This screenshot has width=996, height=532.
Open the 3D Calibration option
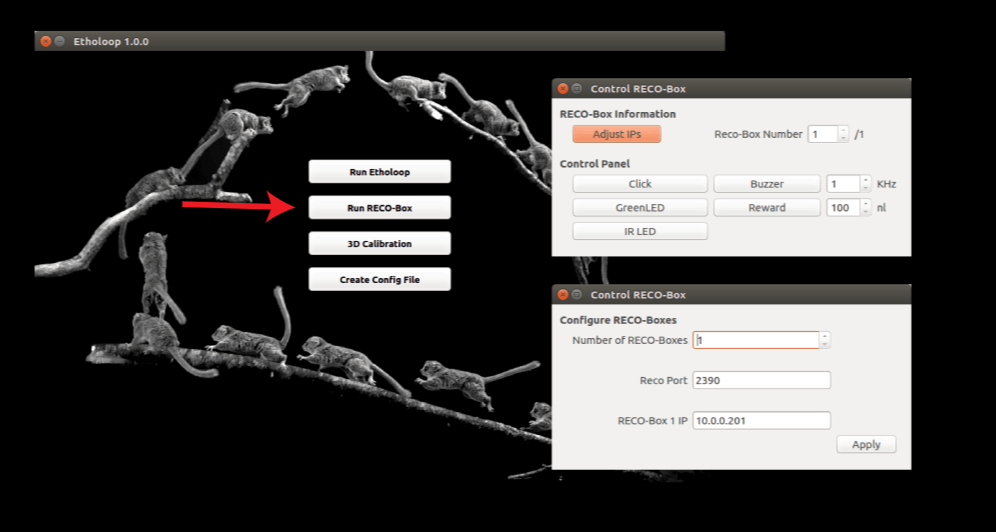[x=379, y=244]
